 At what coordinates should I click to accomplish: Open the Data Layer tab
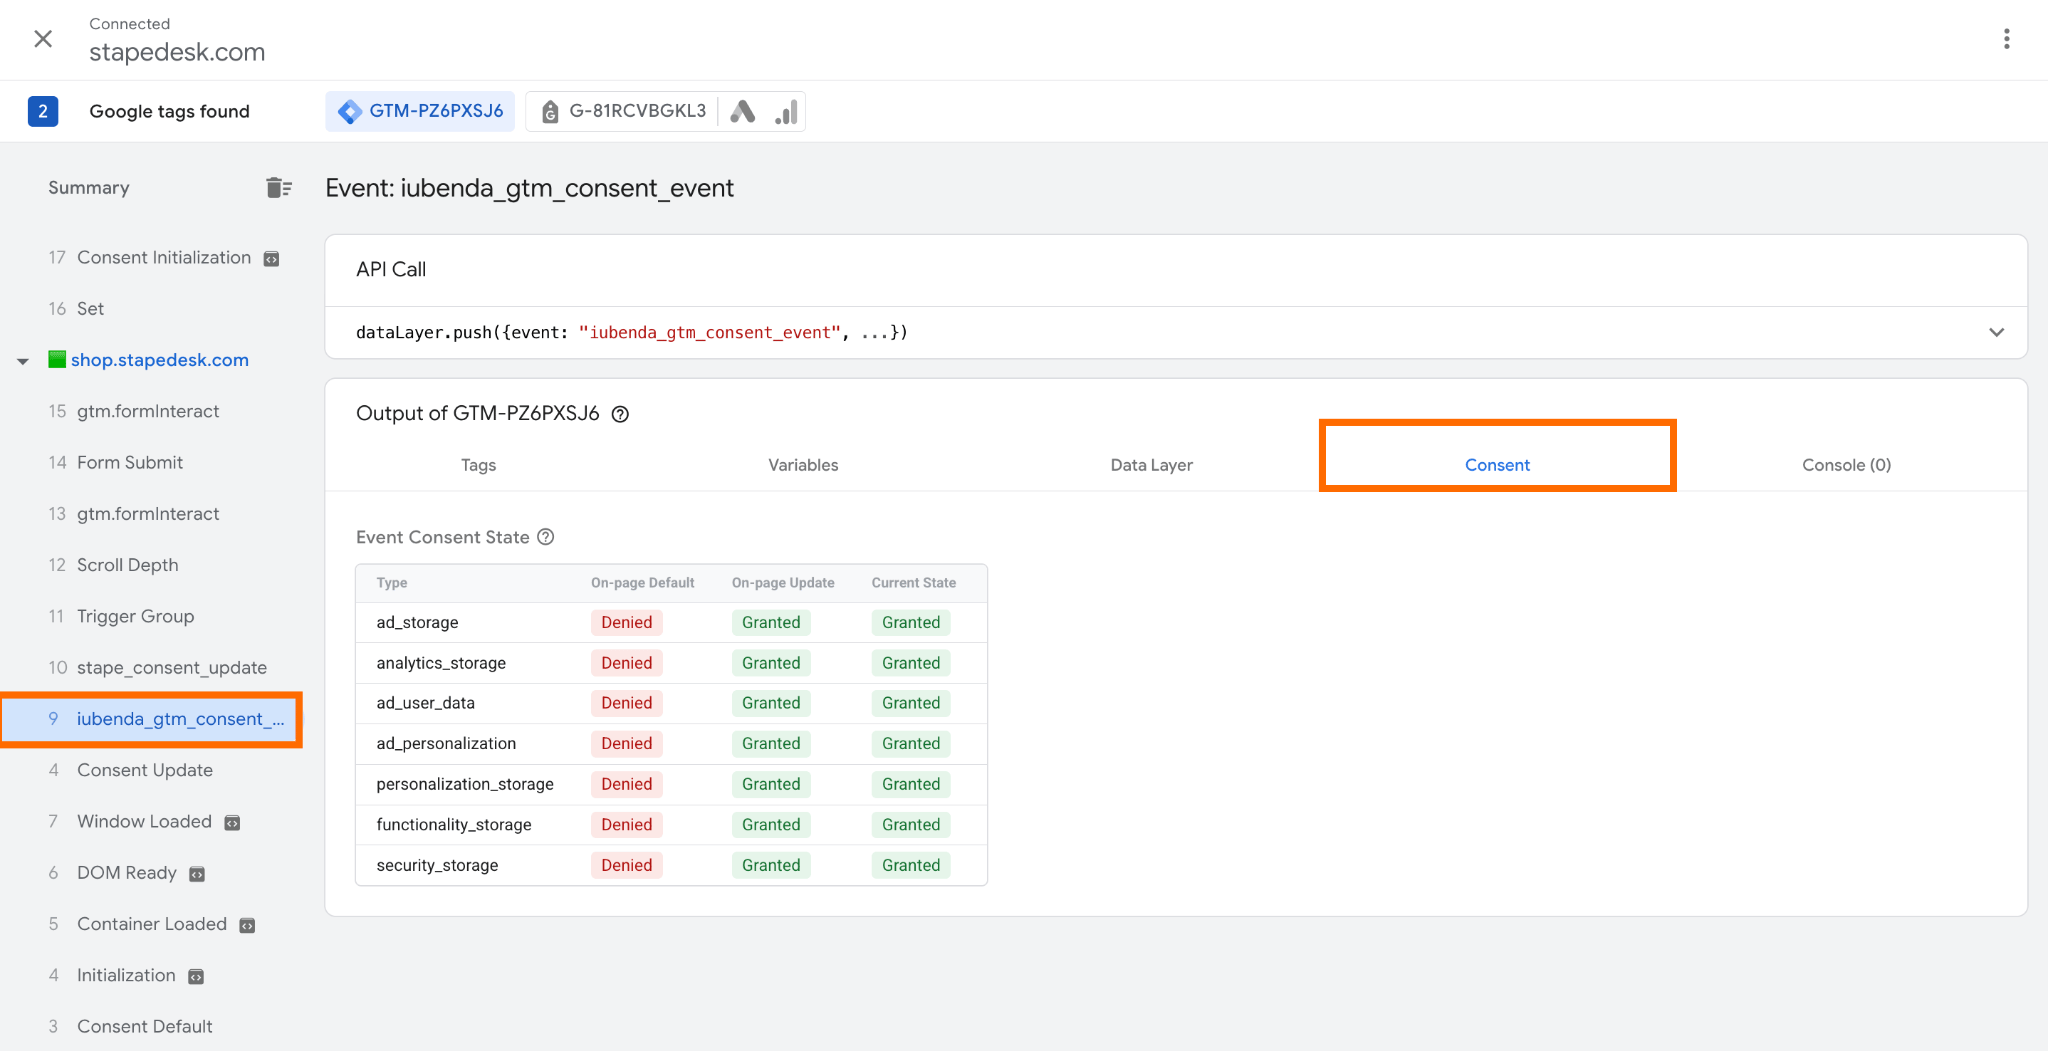pyautogui.click(x=1151, y=465)
